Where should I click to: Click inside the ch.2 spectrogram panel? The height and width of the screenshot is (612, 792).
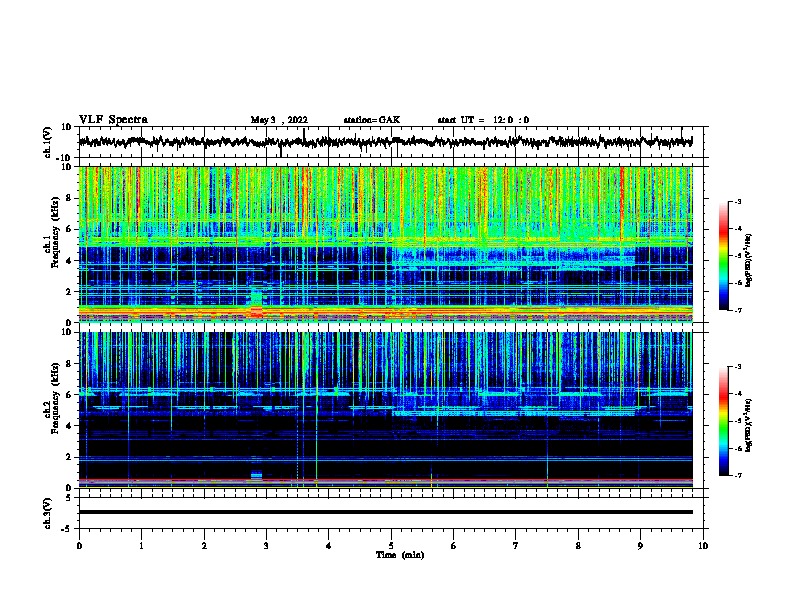pyautogui.click(x=385, y=410)
